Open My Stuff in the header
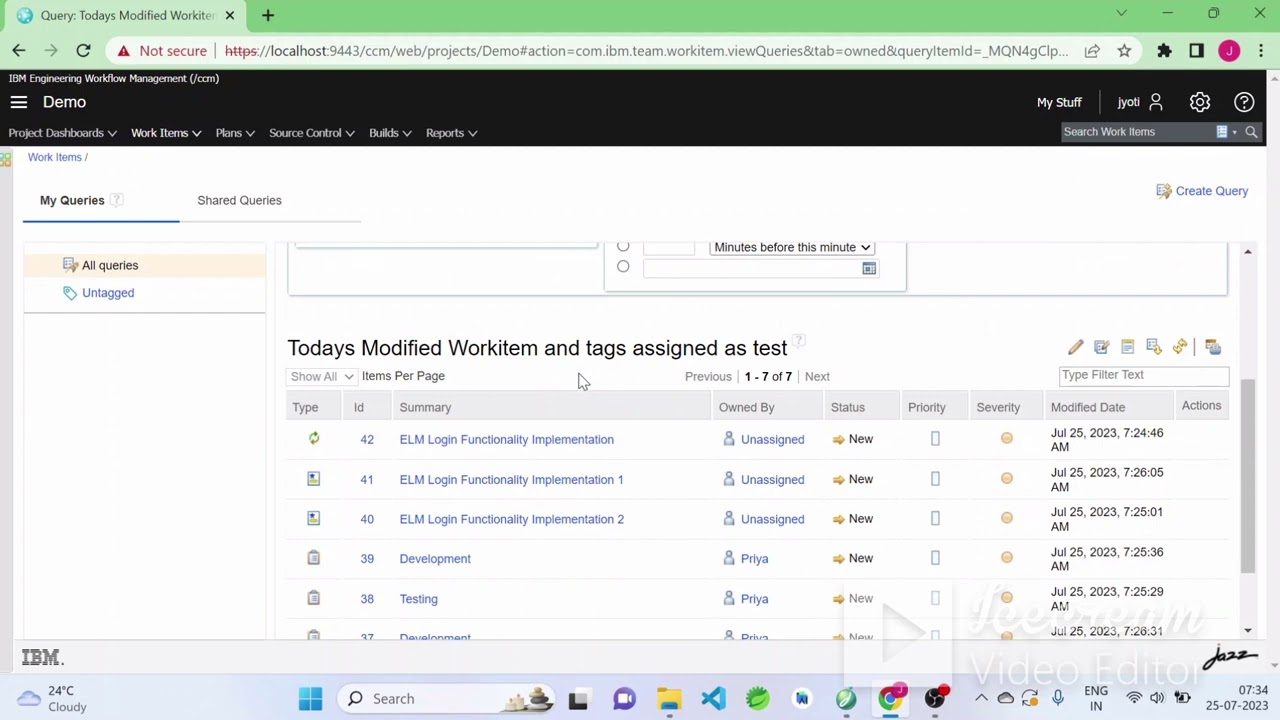 1059,102
